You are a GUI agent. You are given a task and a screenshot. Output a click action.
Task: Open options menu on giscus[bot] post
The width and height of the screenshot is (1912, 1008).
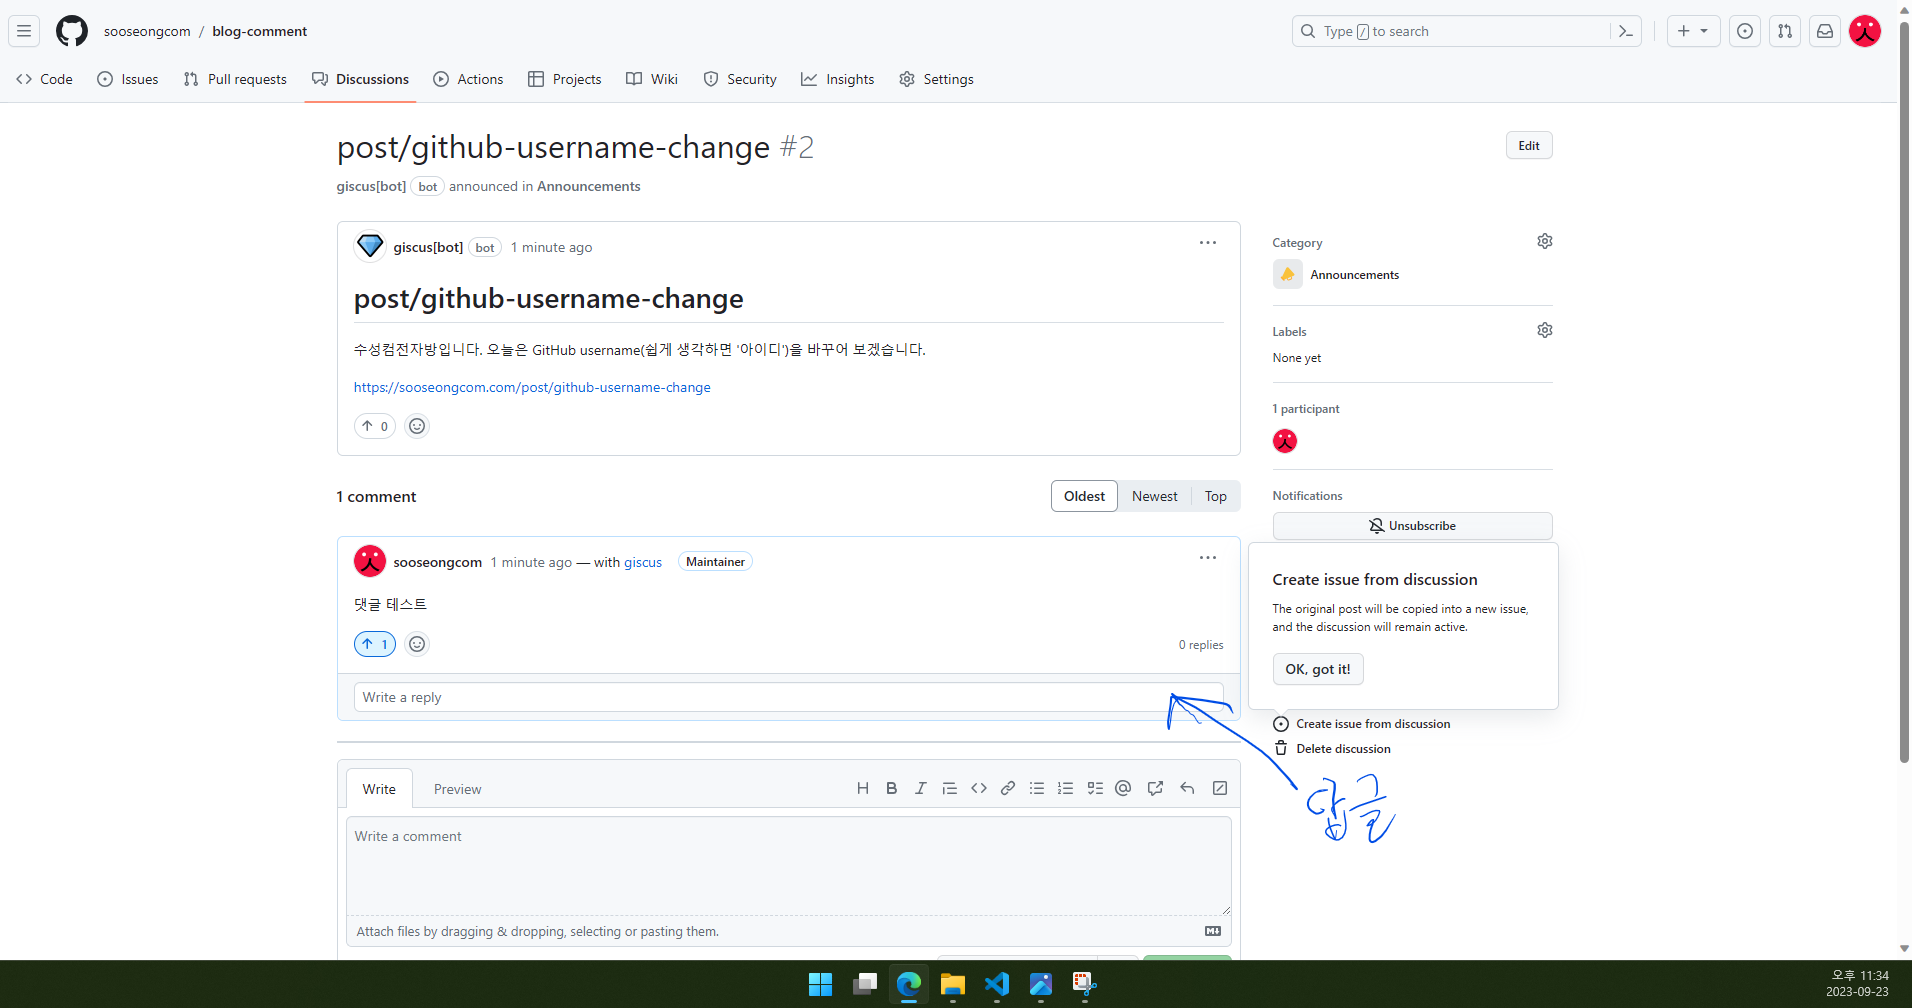(x=1208, y=243)
